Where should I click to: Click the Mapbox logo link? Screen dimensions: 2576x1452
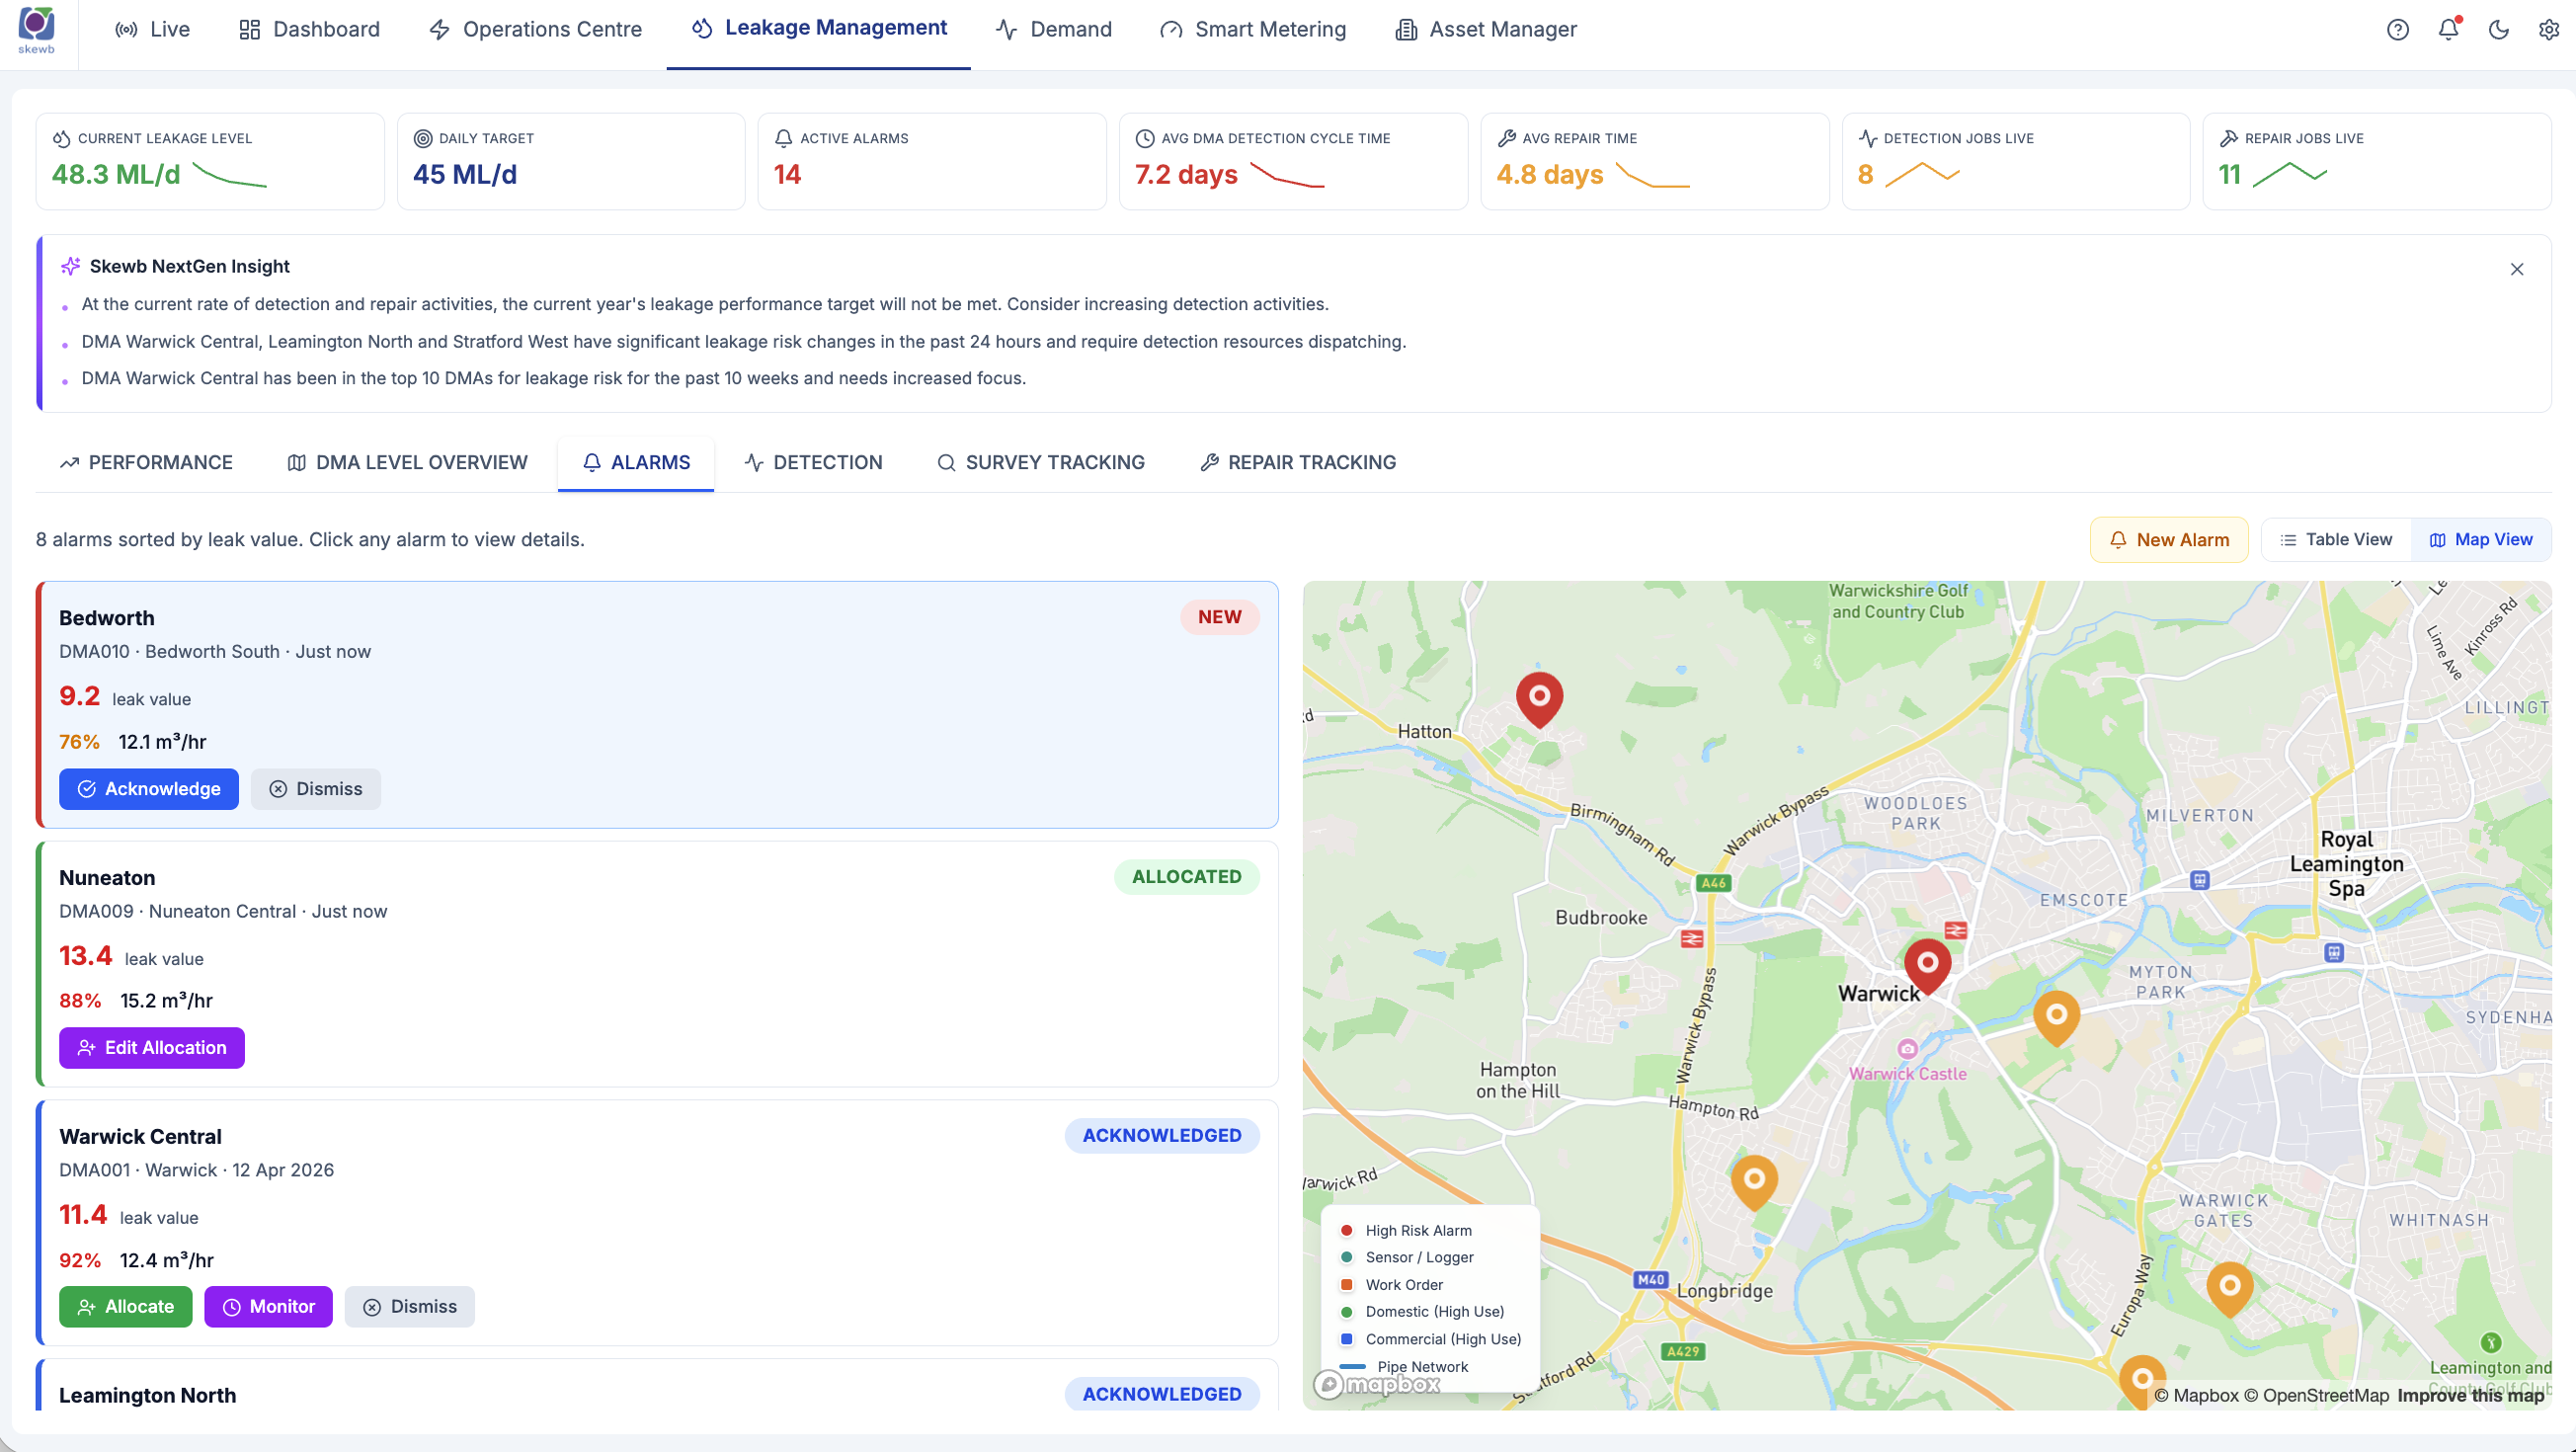click(x=1377, y=1385)
